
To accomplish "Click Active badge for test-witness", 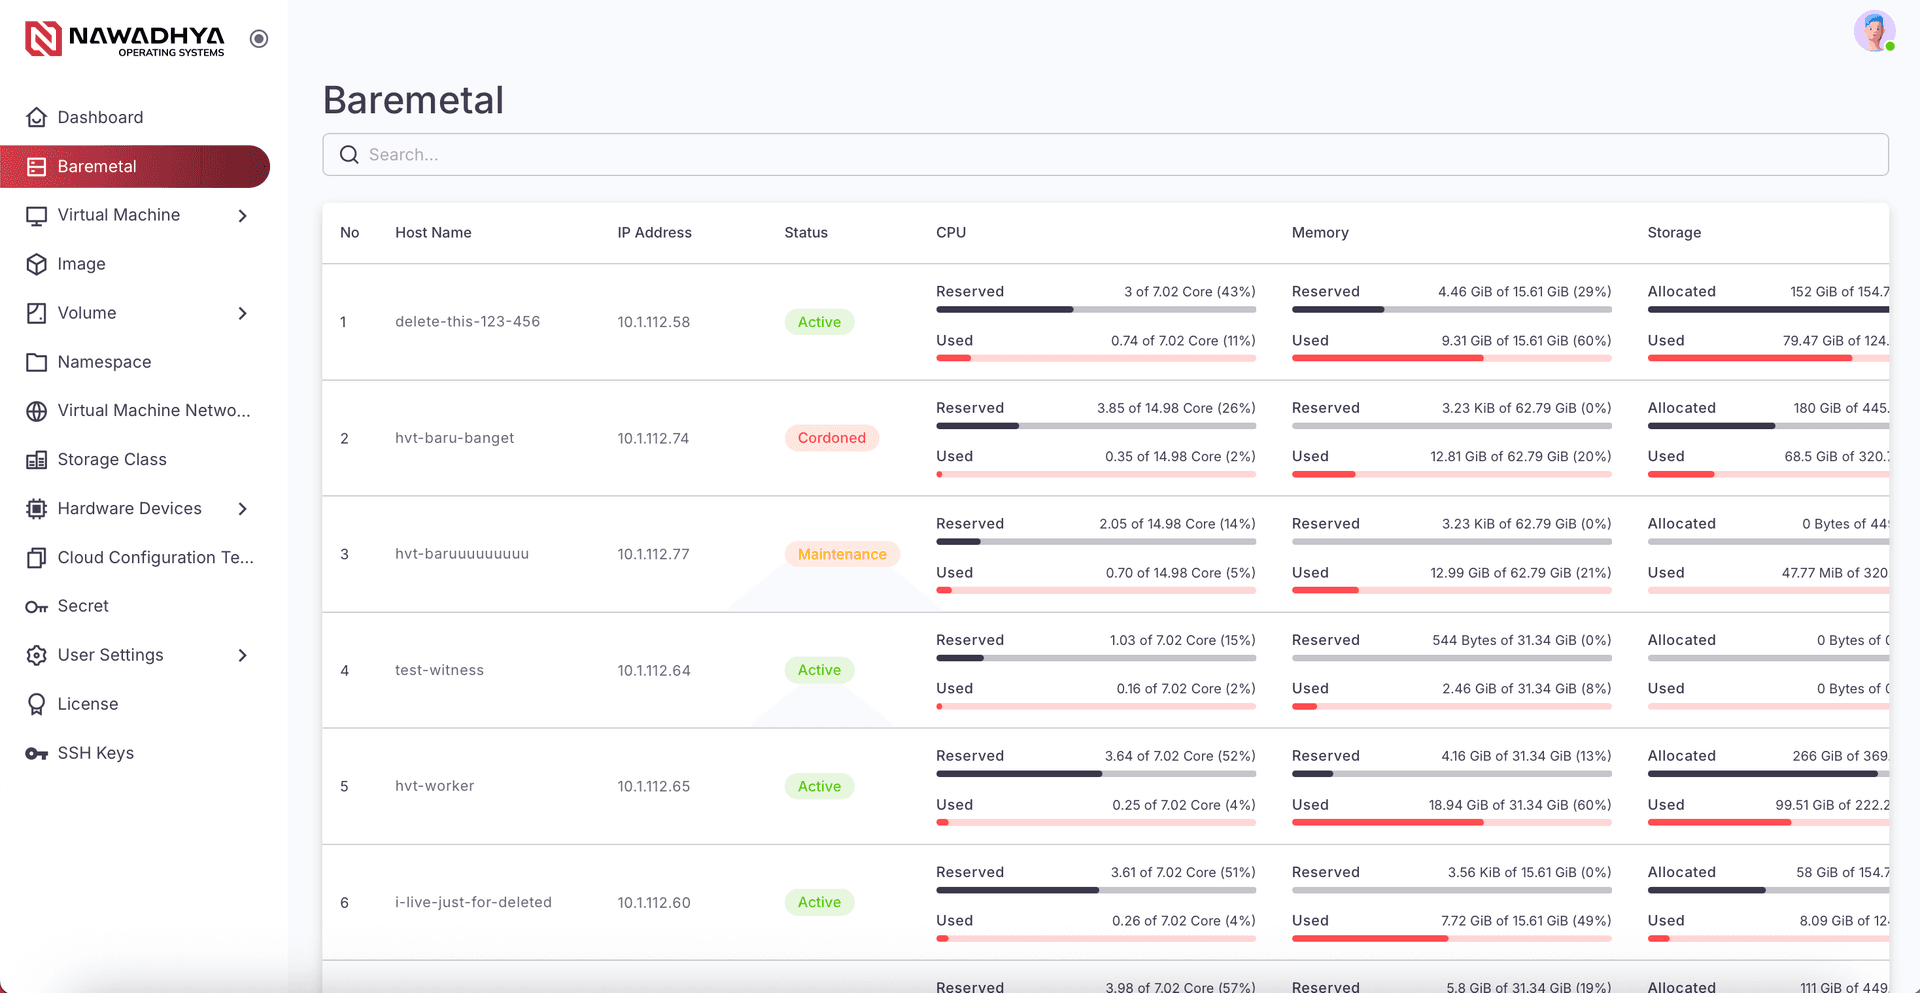I will click(819, 670).
